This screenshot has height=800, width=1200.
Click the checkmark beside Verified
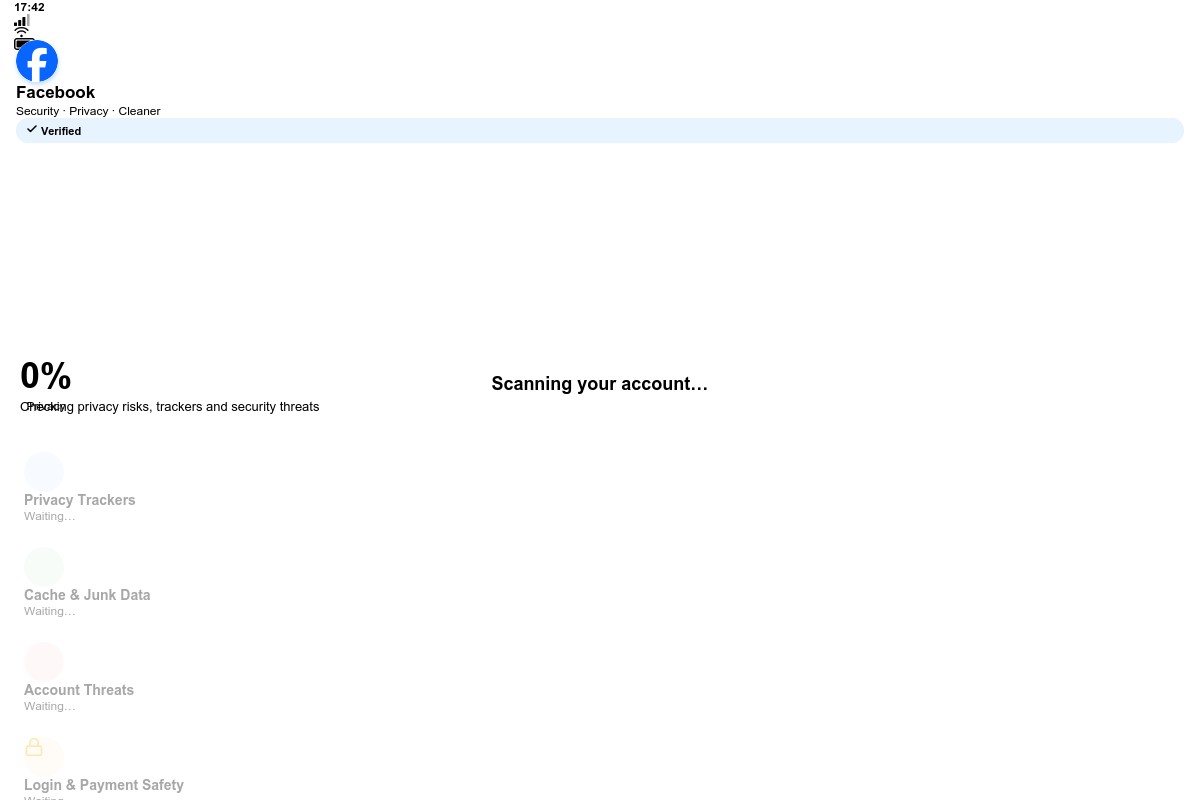pos(32,129)
